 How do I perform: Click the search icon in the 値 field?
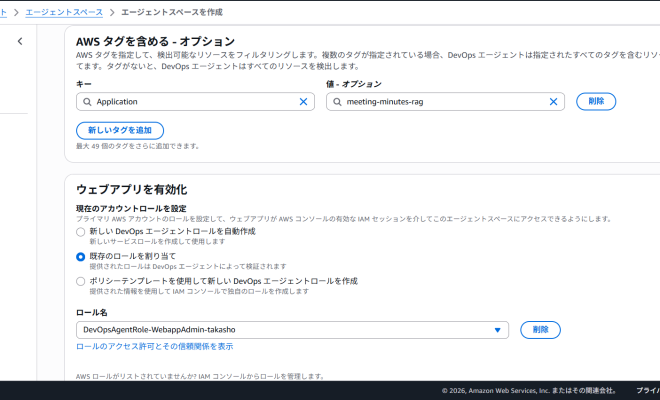pos(337,102)
